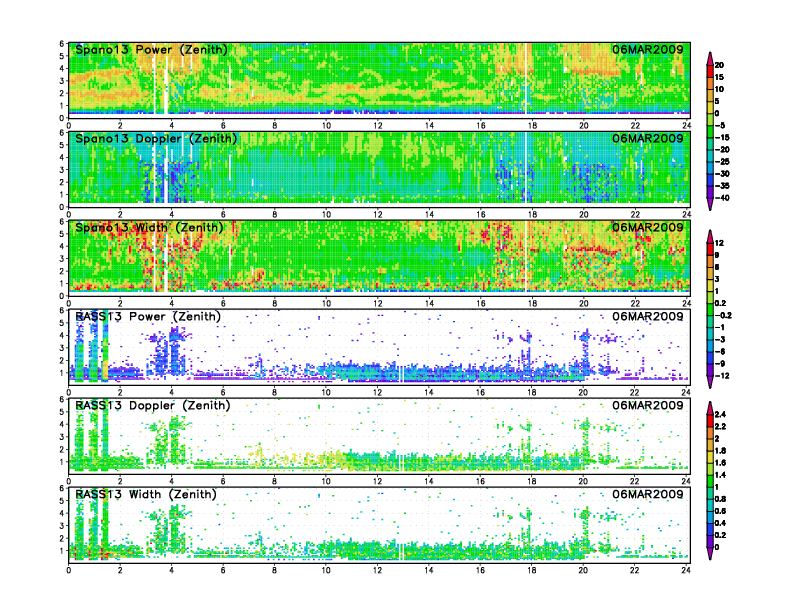Click the -0.2 label on the middle colorbar
The image size is (792, 612).
click(723, 316)
